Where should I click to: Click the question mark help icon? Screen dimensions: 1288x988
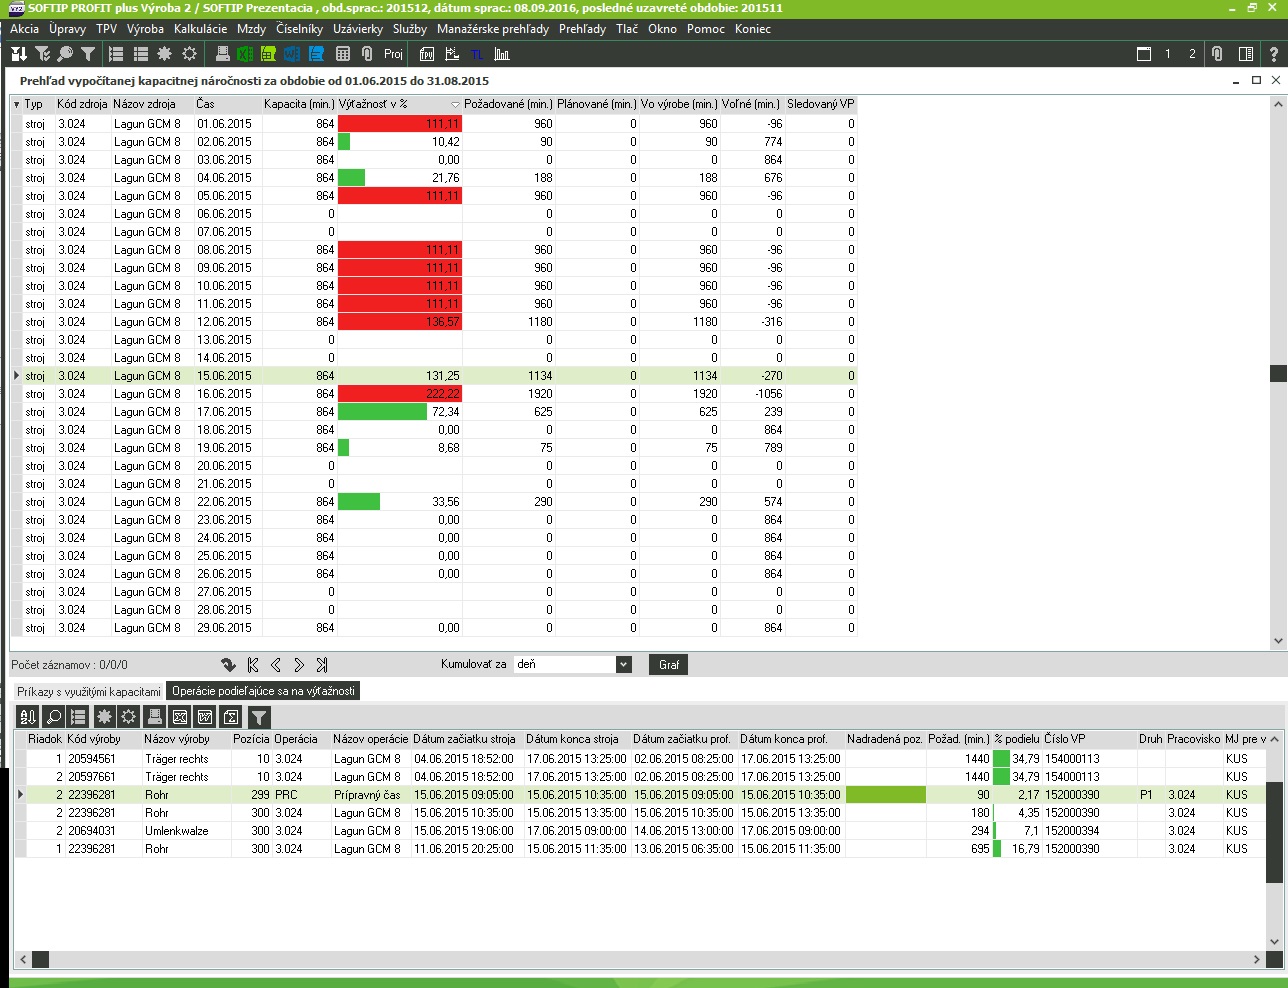pyautogui.click(x=1272, y=54)
